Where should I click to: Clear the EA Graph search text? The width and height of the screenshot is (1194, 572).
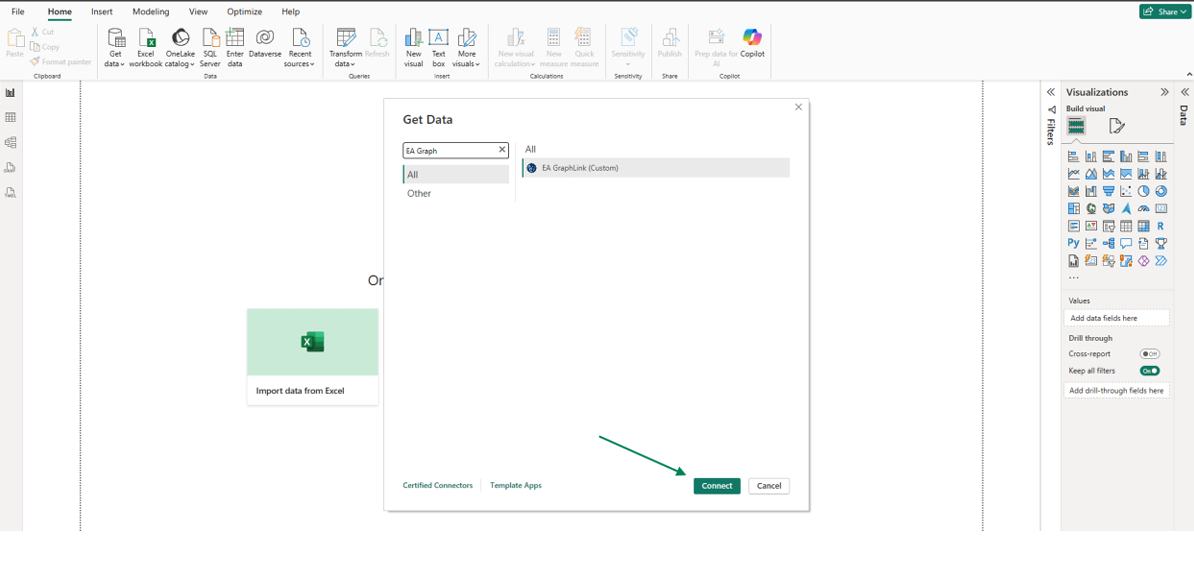pos(502,150)
